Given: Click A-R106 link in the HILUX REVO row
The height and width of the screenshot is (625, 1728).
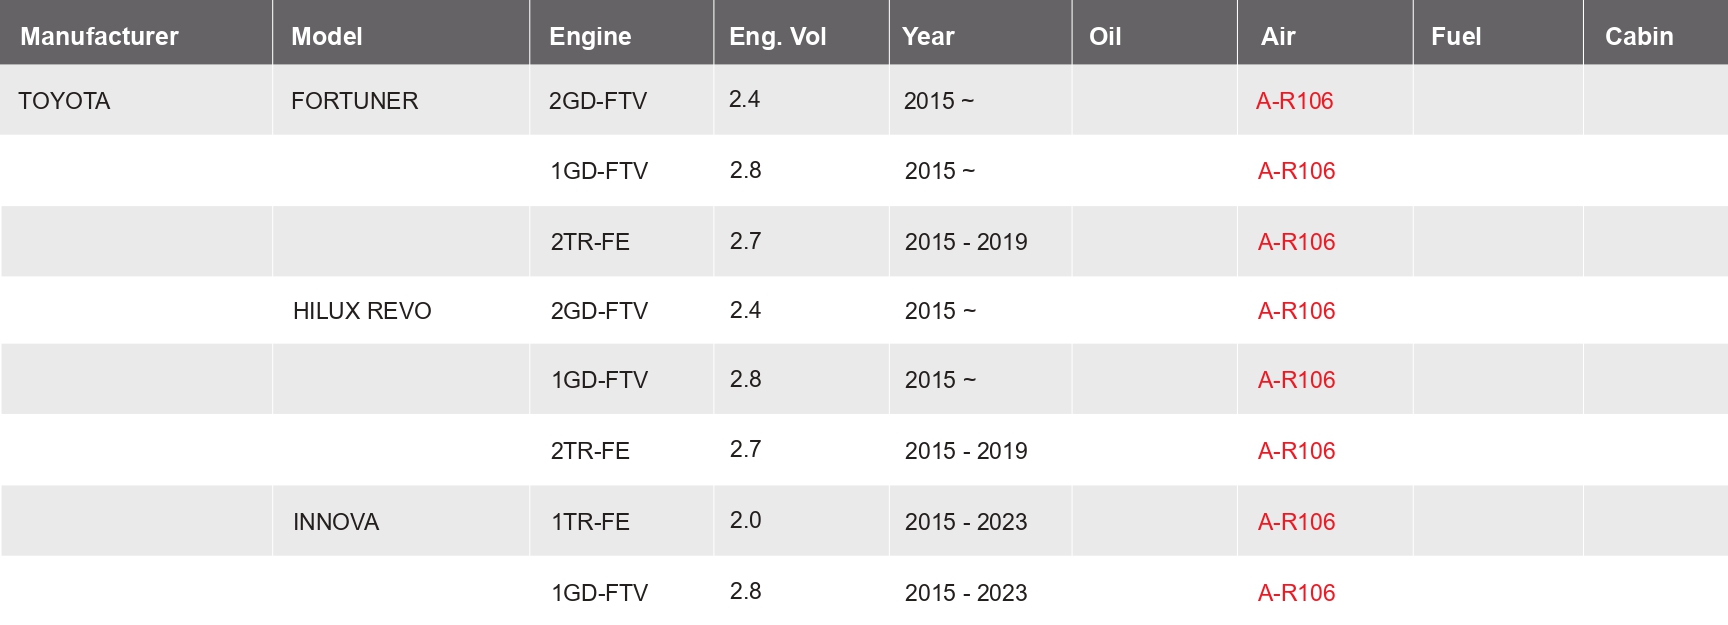Looking at the screenshot, I should 1297,311.
